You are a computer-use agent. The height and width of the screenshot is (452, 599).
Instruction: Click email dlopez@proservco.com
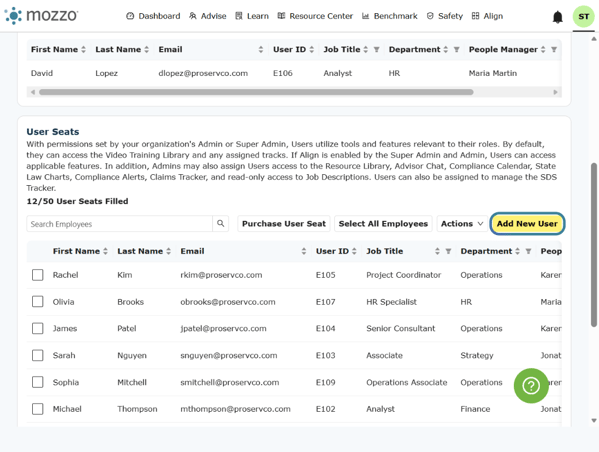click(x=203, y=73)
